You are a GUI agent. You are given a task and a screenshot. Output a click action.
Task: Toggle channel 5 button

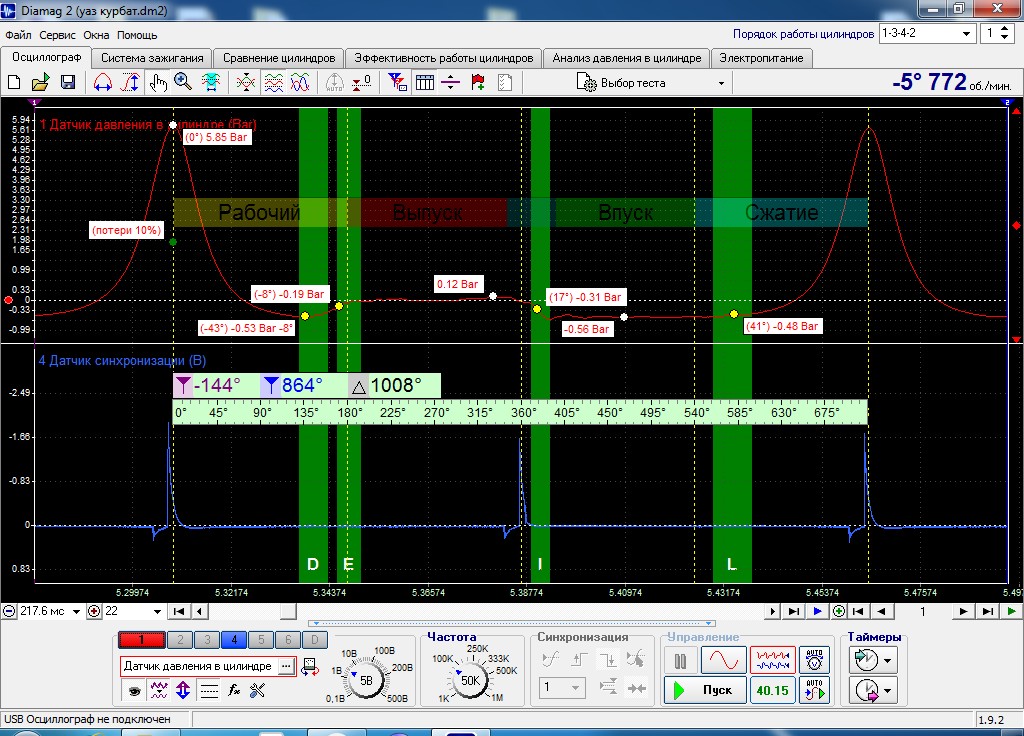click(261, 640)
